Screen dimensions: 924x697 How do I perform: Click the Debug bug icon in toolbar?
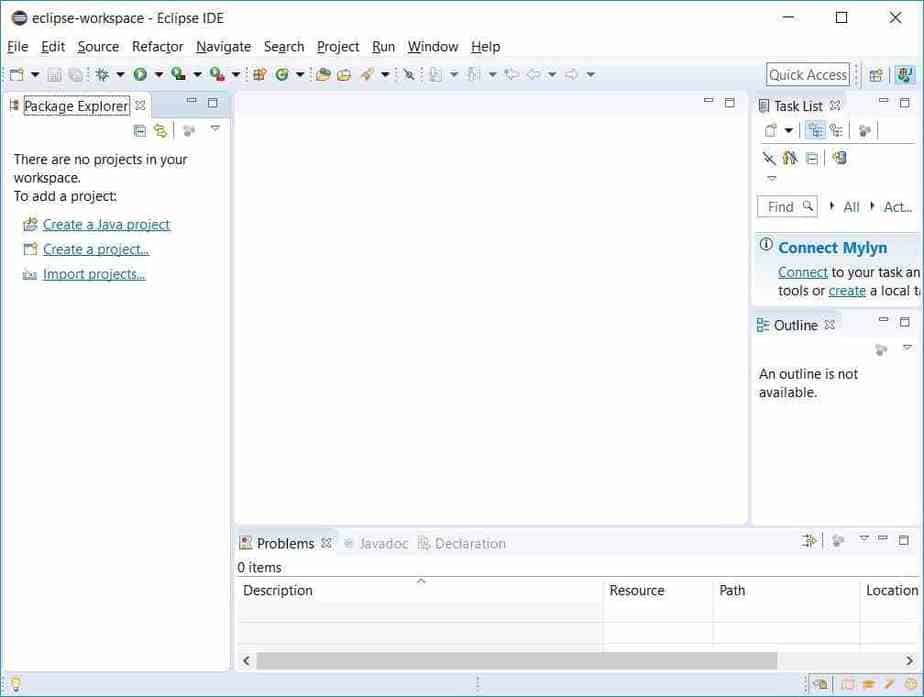coord(102,74)
